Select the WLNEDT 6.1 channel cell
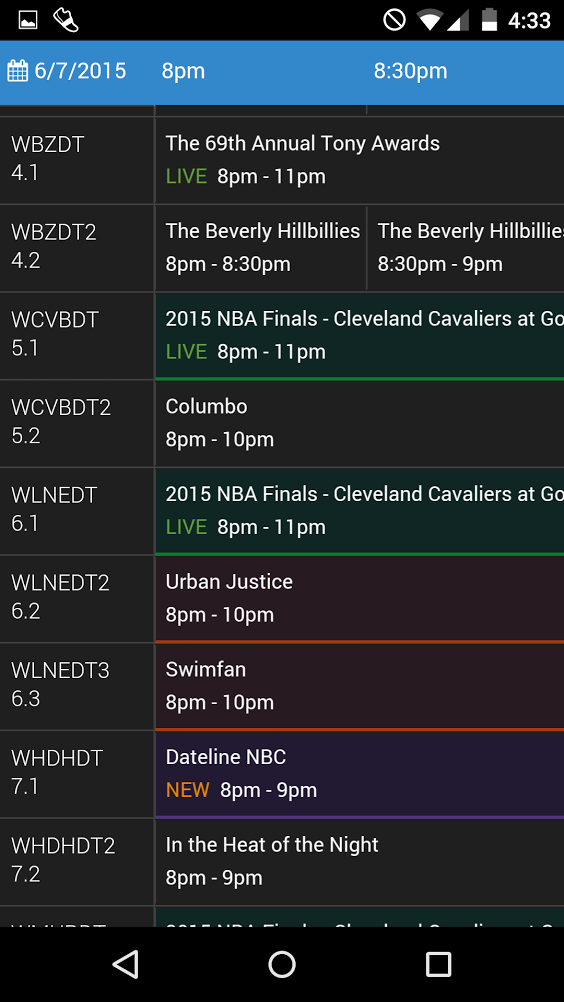This screenshot has width=564, height=1002. click(77, 511)
